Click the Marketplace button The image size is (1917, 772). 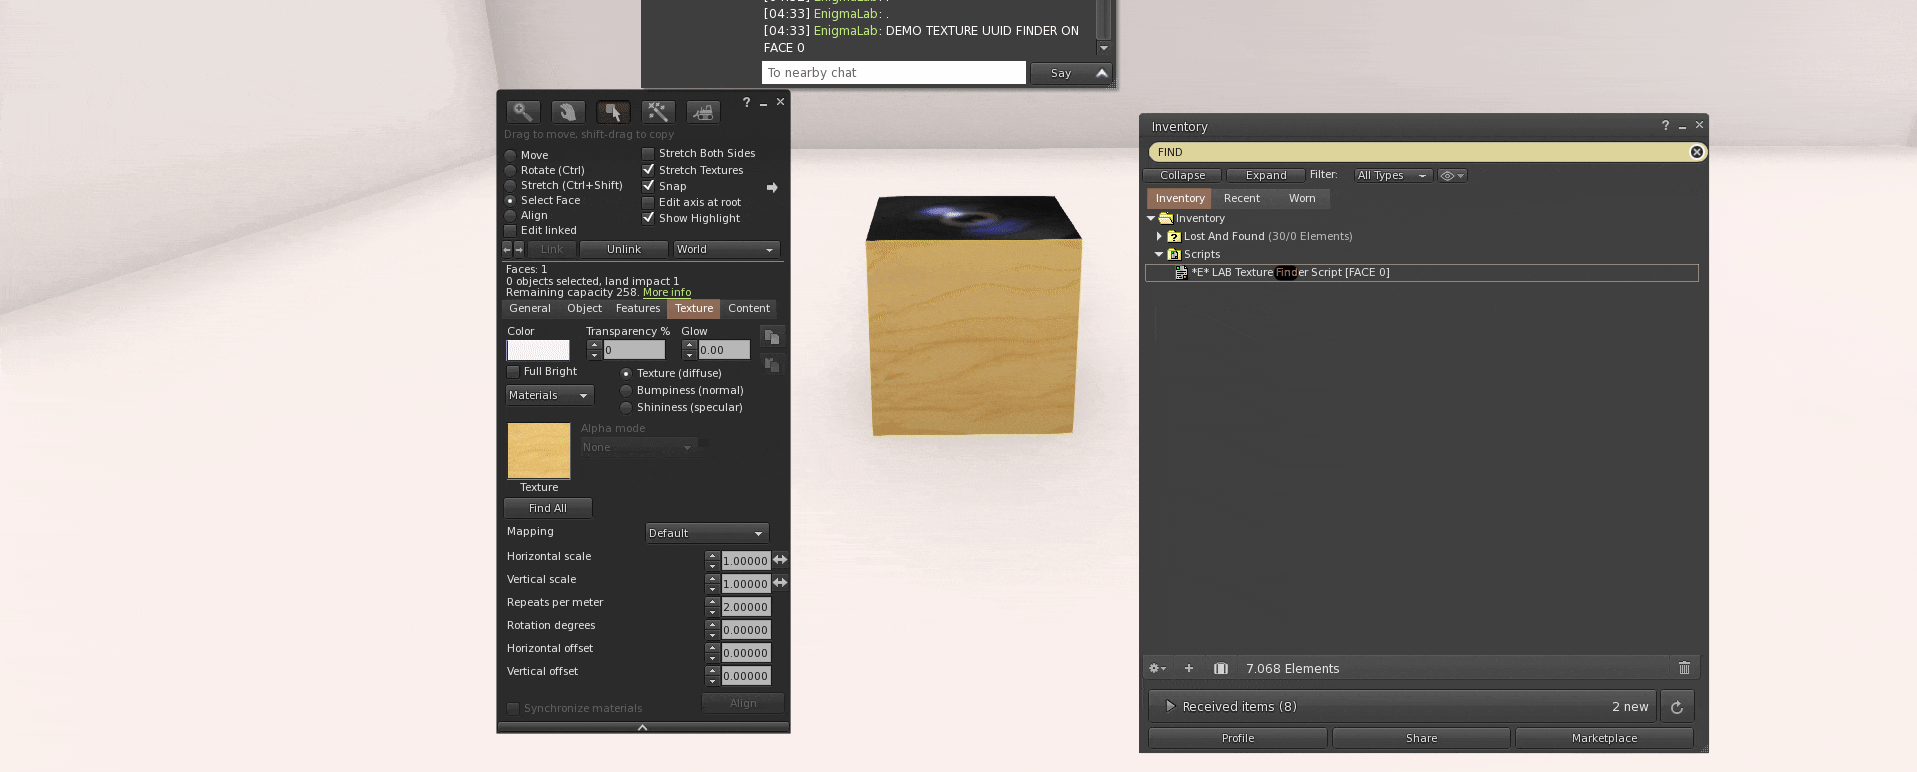(x=1605, y=738)
